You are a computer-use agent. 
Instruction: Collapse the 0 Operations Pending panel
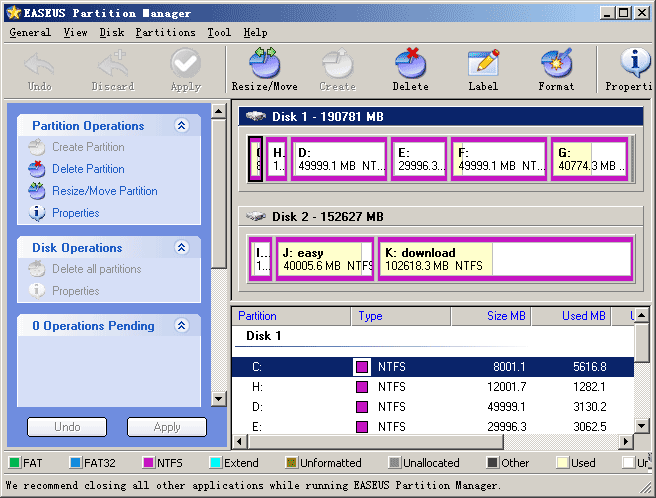tap(181, 326)
